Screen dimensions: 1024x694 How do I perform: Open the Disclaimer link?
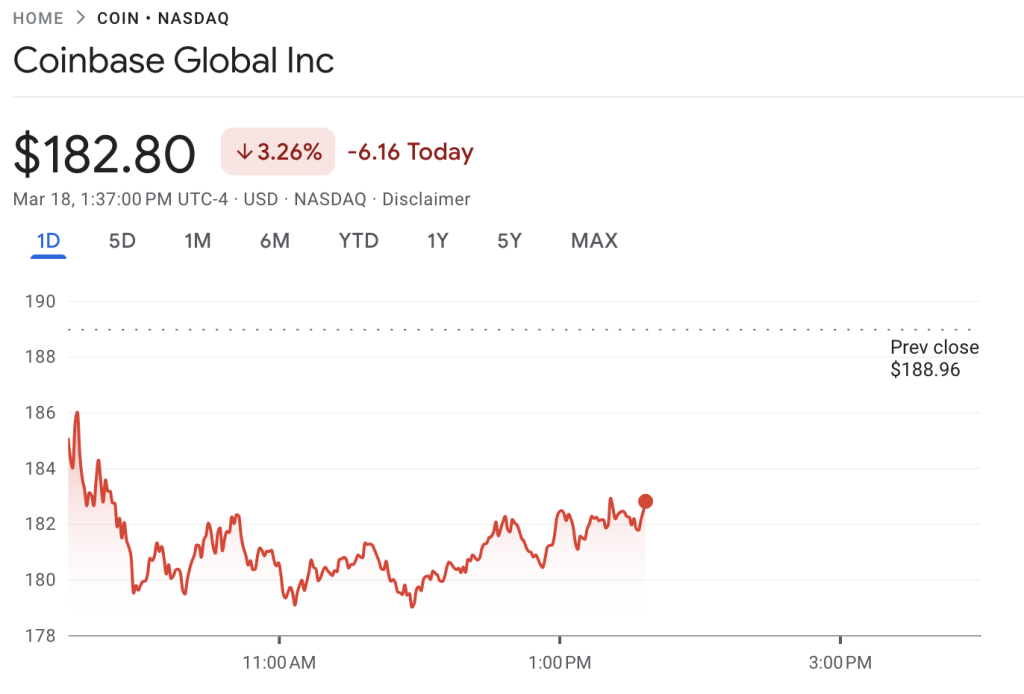[426, 199]
